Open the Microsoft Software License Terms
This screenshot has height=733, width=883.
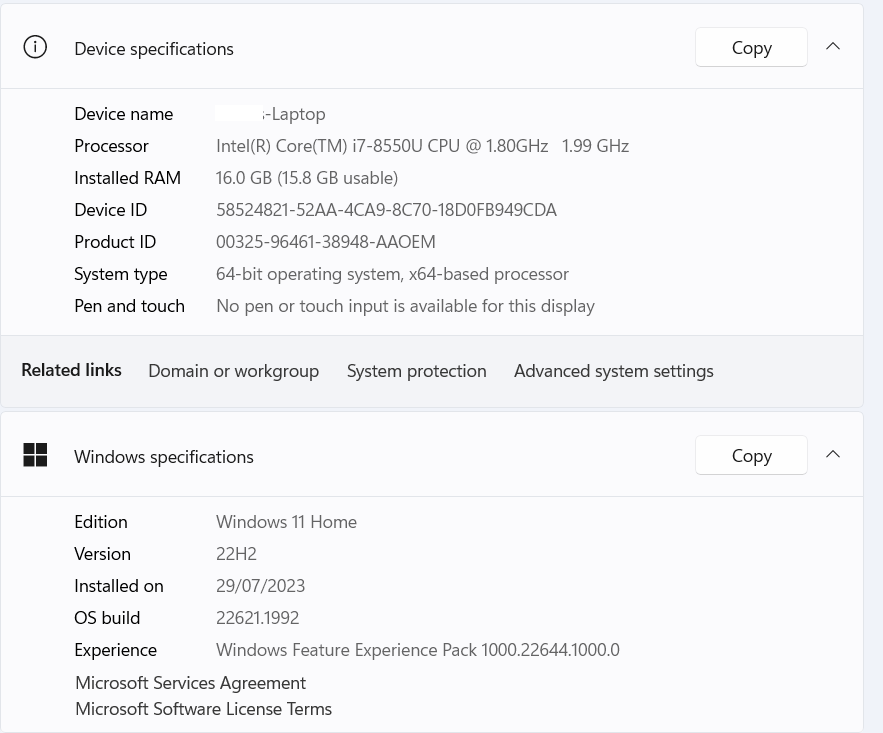pyautogui.click(x=203, y=708)
